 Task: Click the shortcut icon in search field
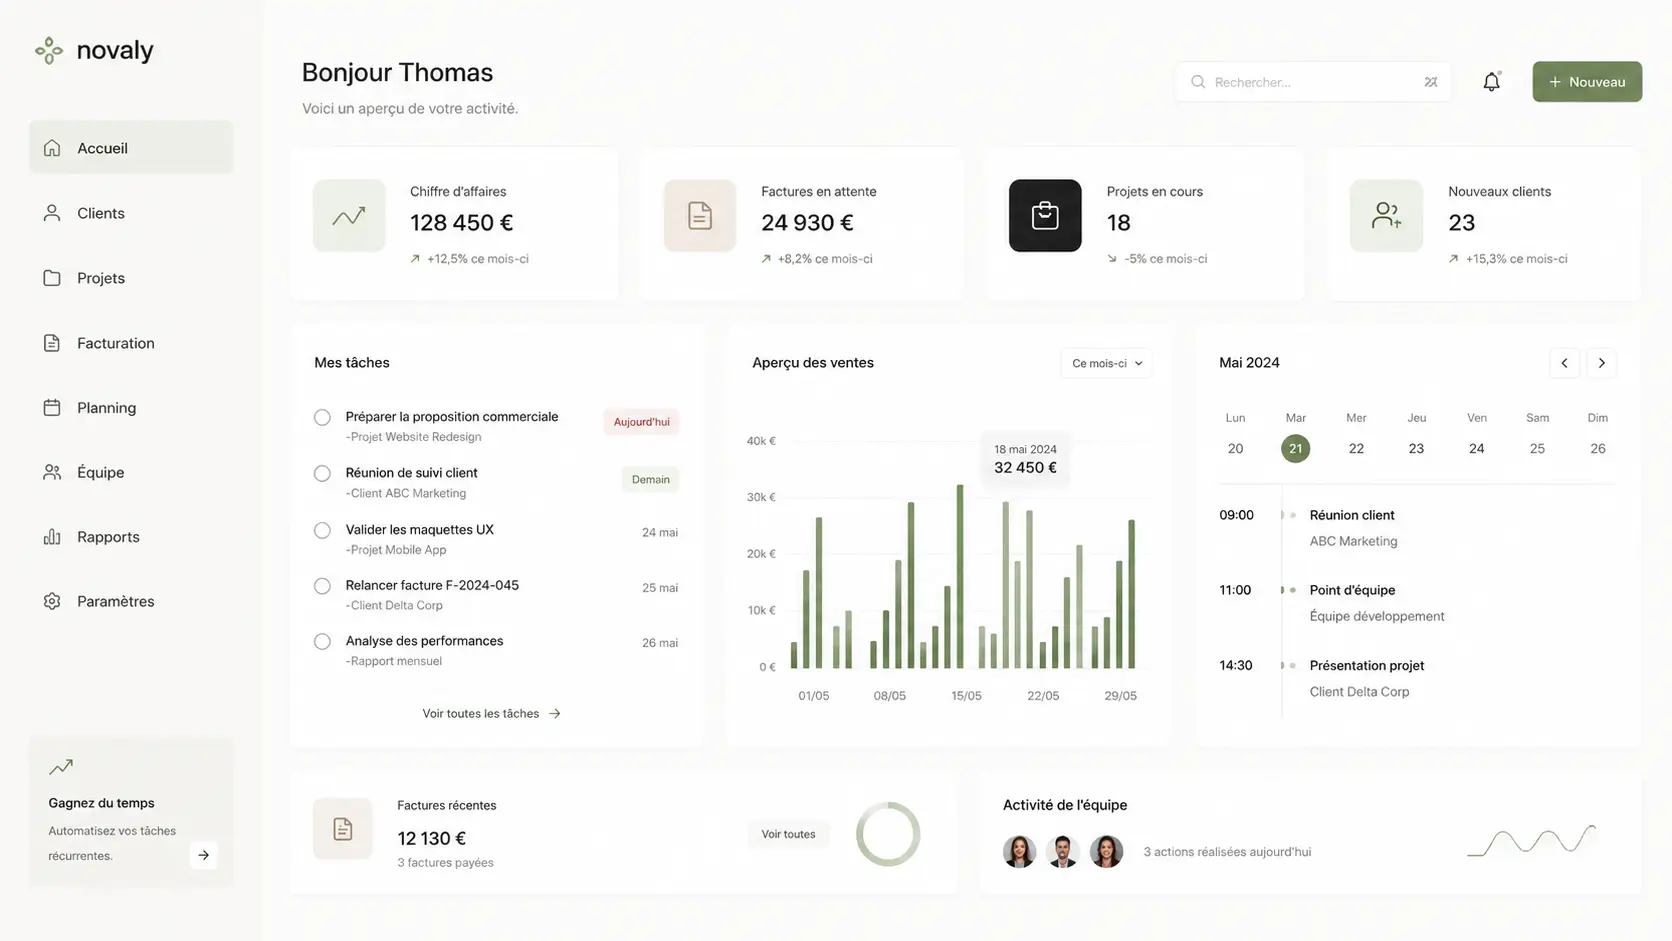click(x=1431, y=82)
